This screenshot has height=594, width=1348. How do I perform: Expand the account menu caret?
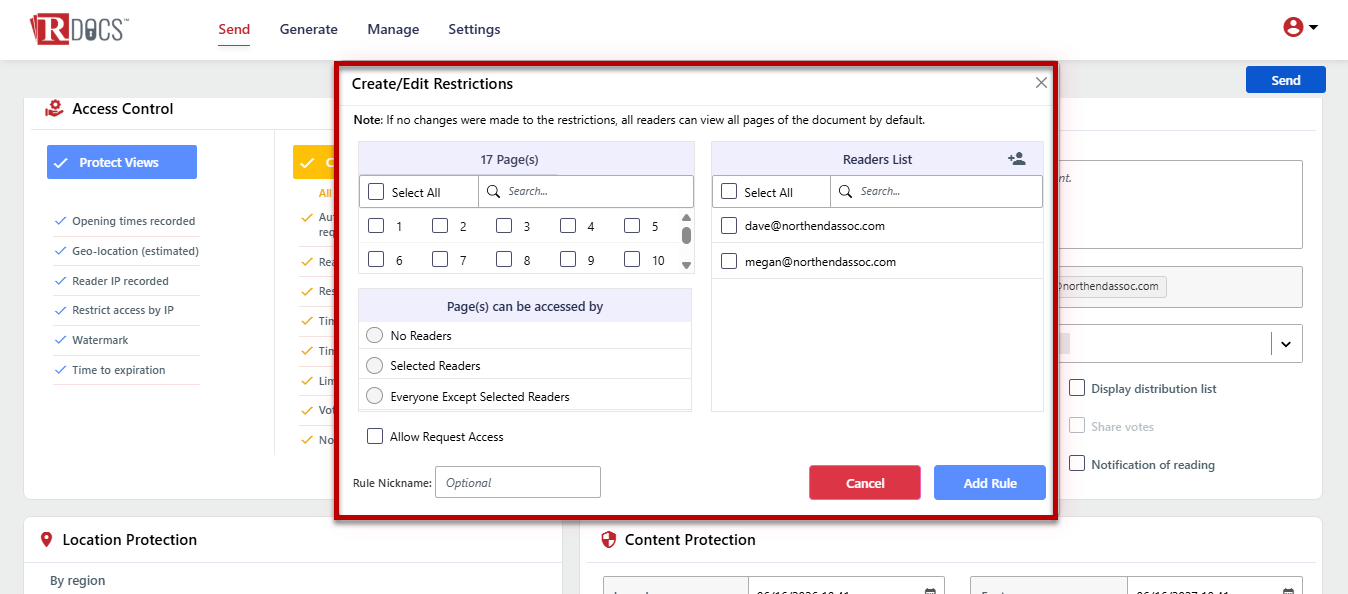click(1313, 28)
